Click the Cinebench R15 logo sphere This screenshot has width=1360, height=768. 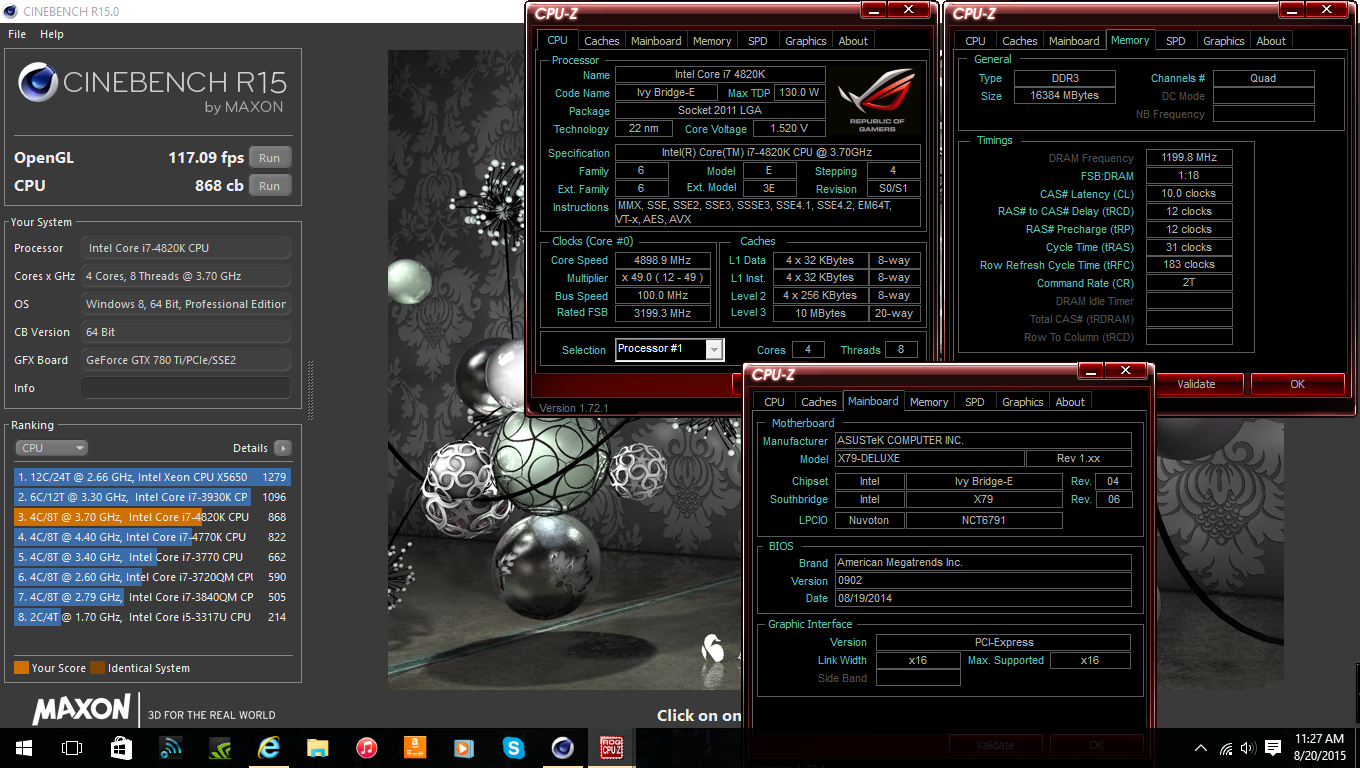pyautogui.click(x=36, y=83)
